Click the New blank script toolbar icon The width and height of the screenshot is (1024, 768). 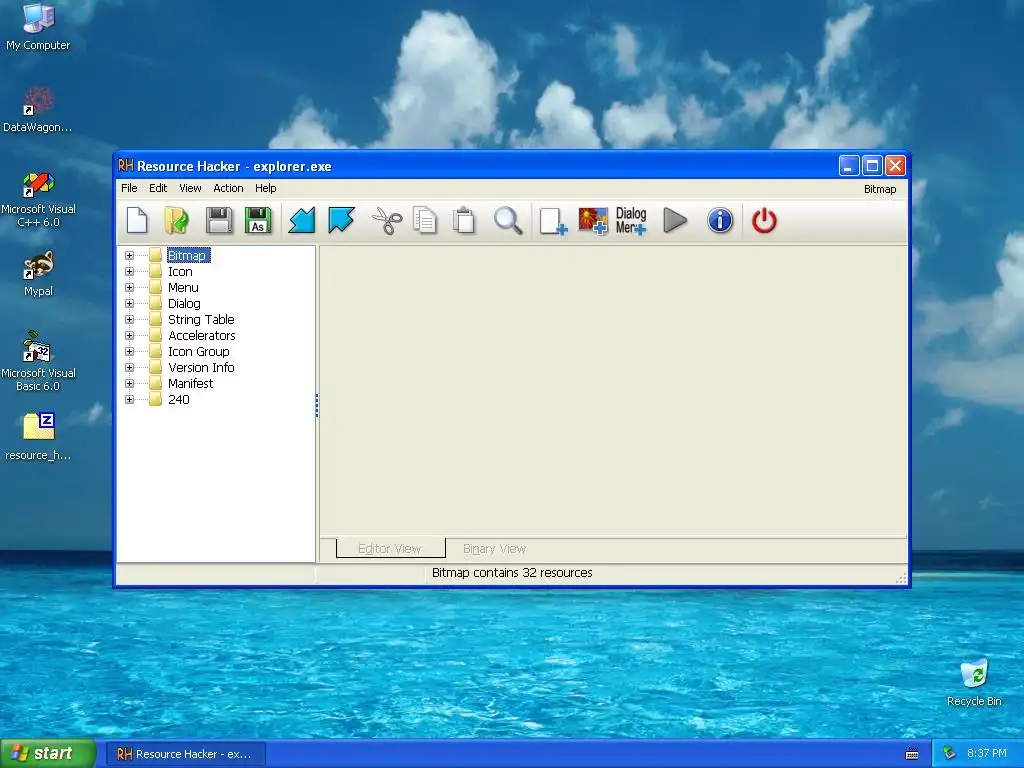136,220
